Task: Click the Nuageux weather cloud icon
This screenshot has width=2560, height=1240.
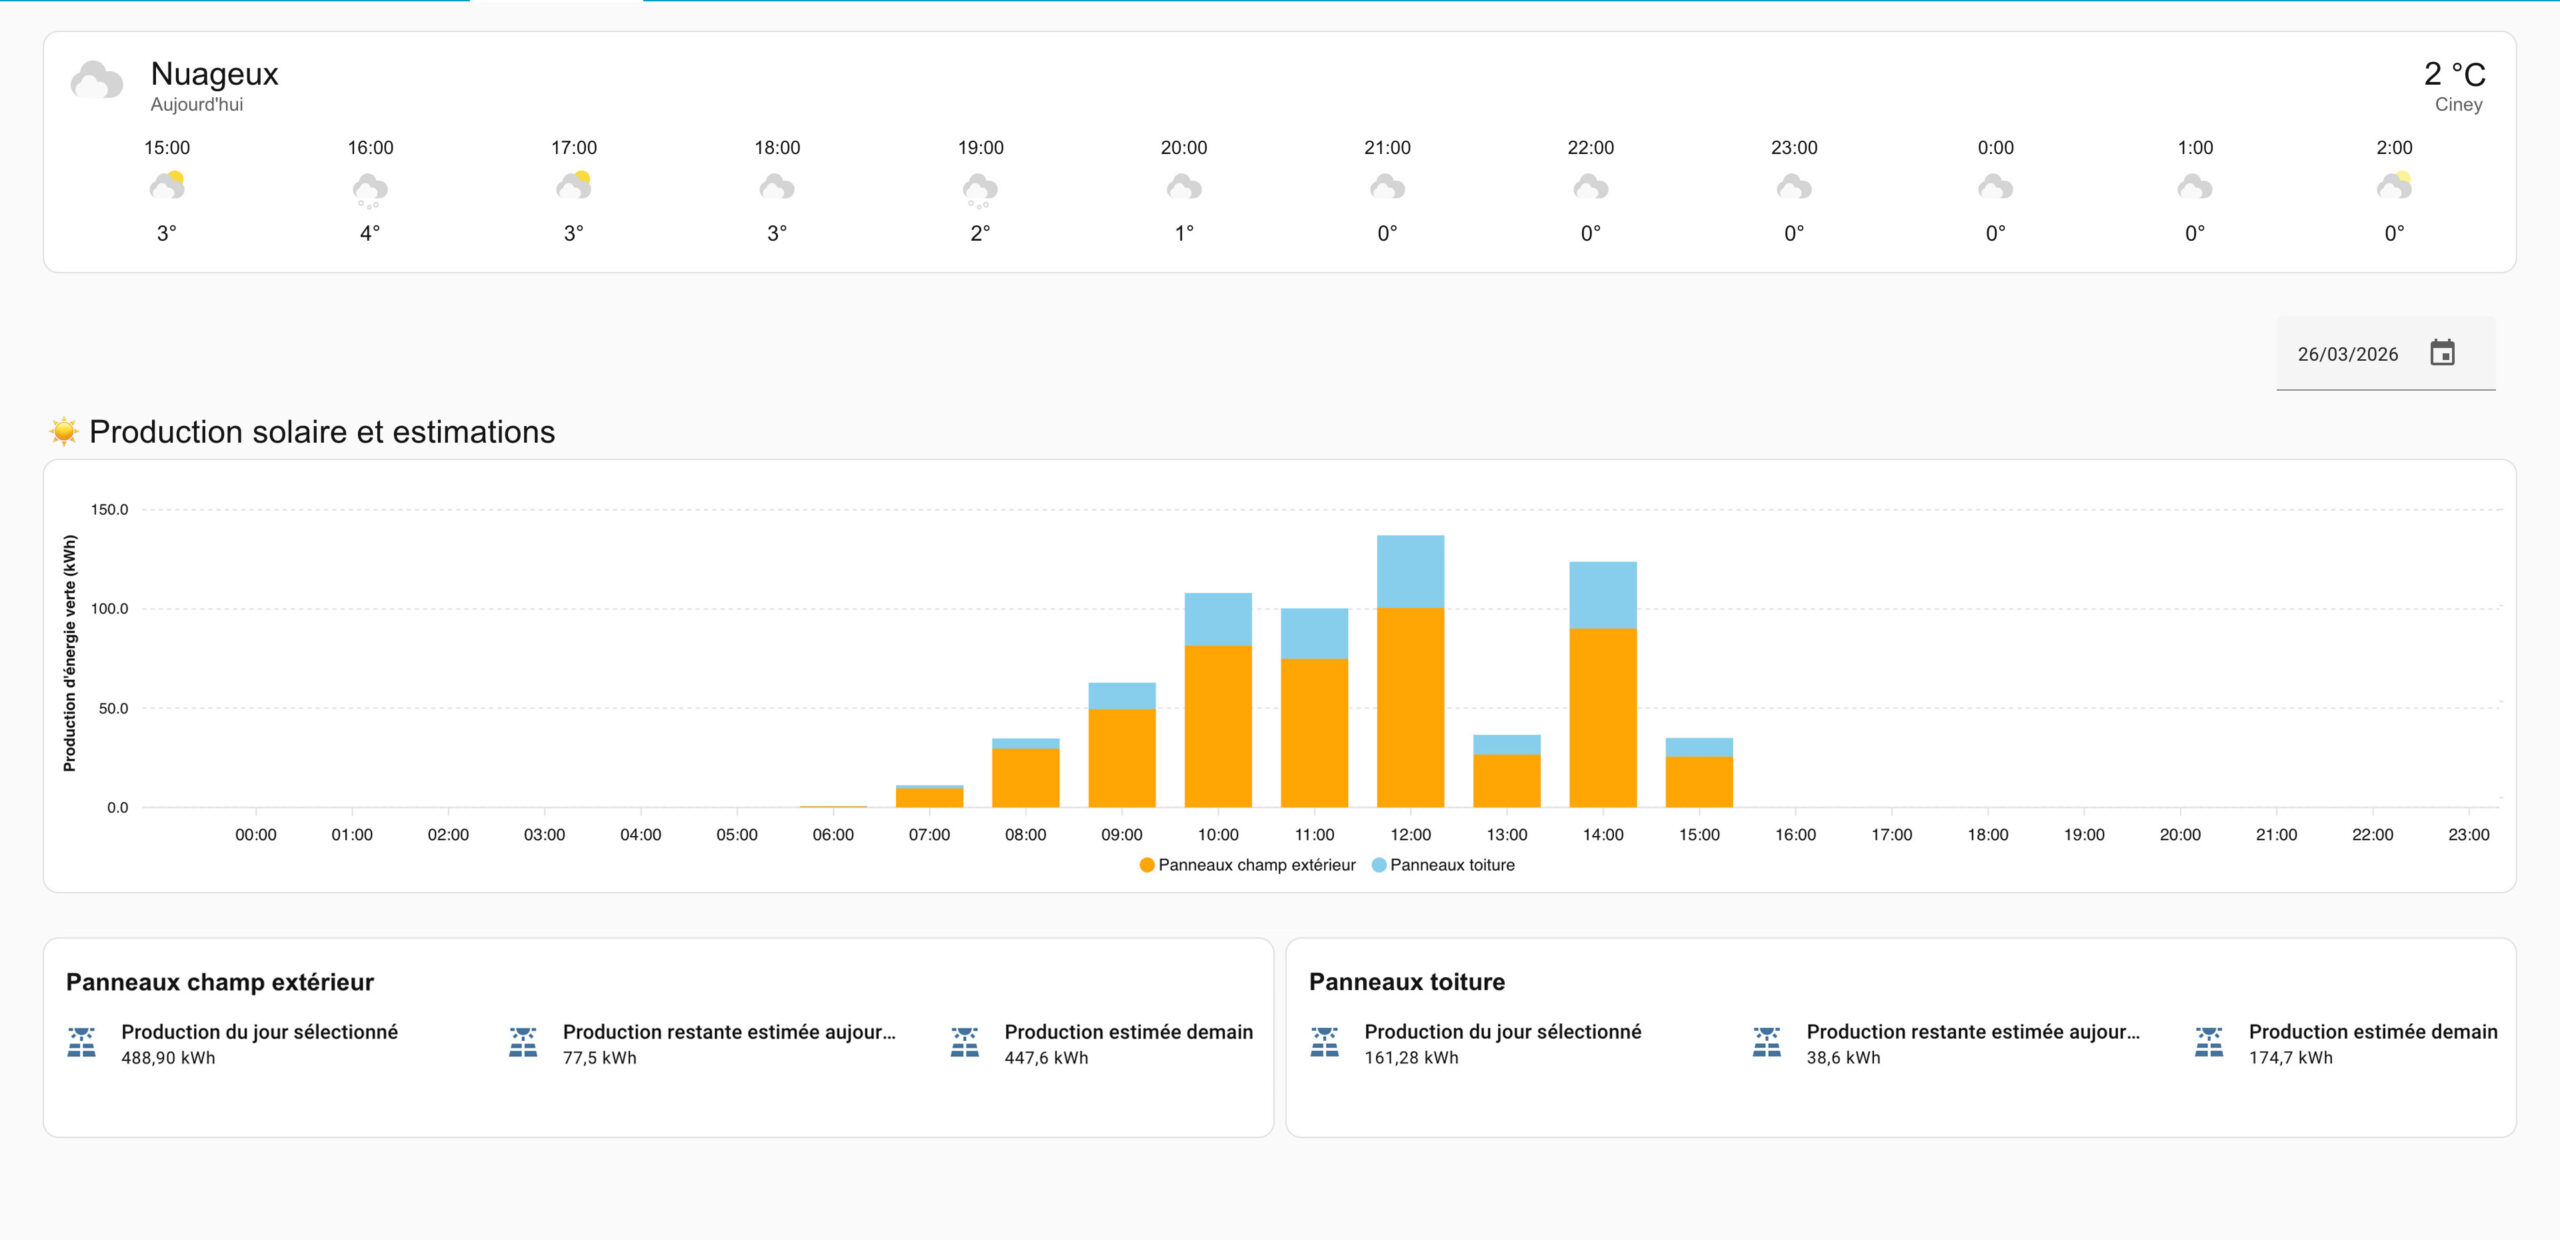Action: (97, 82)
